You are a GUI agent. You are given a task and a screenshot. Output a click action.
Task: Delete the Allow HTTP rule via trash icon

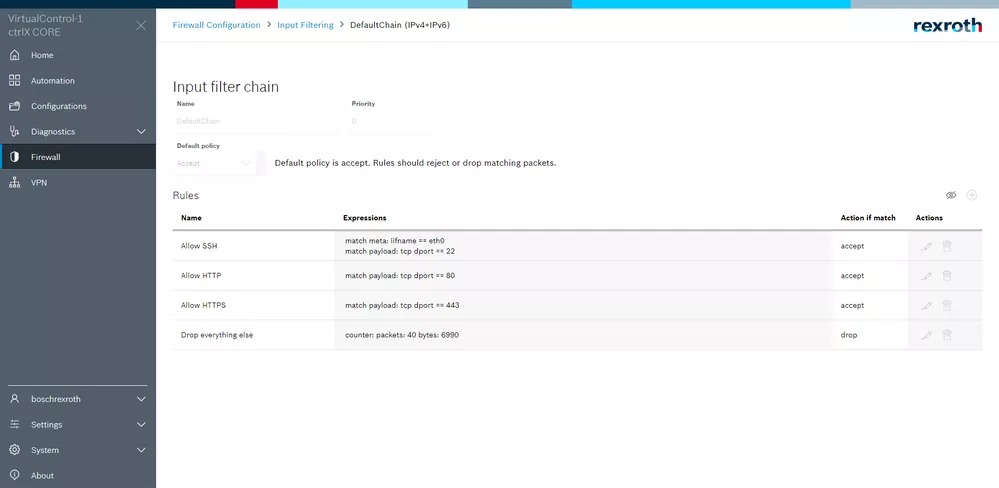click(x=947, y=276)
